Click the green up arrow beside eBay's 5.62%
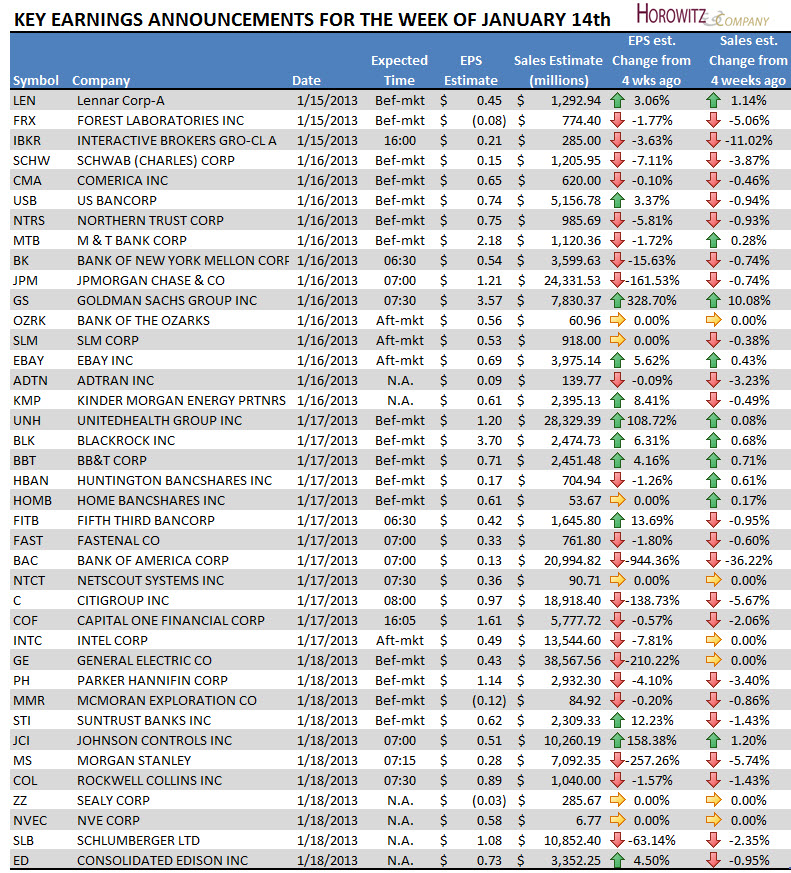Viewport: 791px width, 873px height. (x=617, y=361)
